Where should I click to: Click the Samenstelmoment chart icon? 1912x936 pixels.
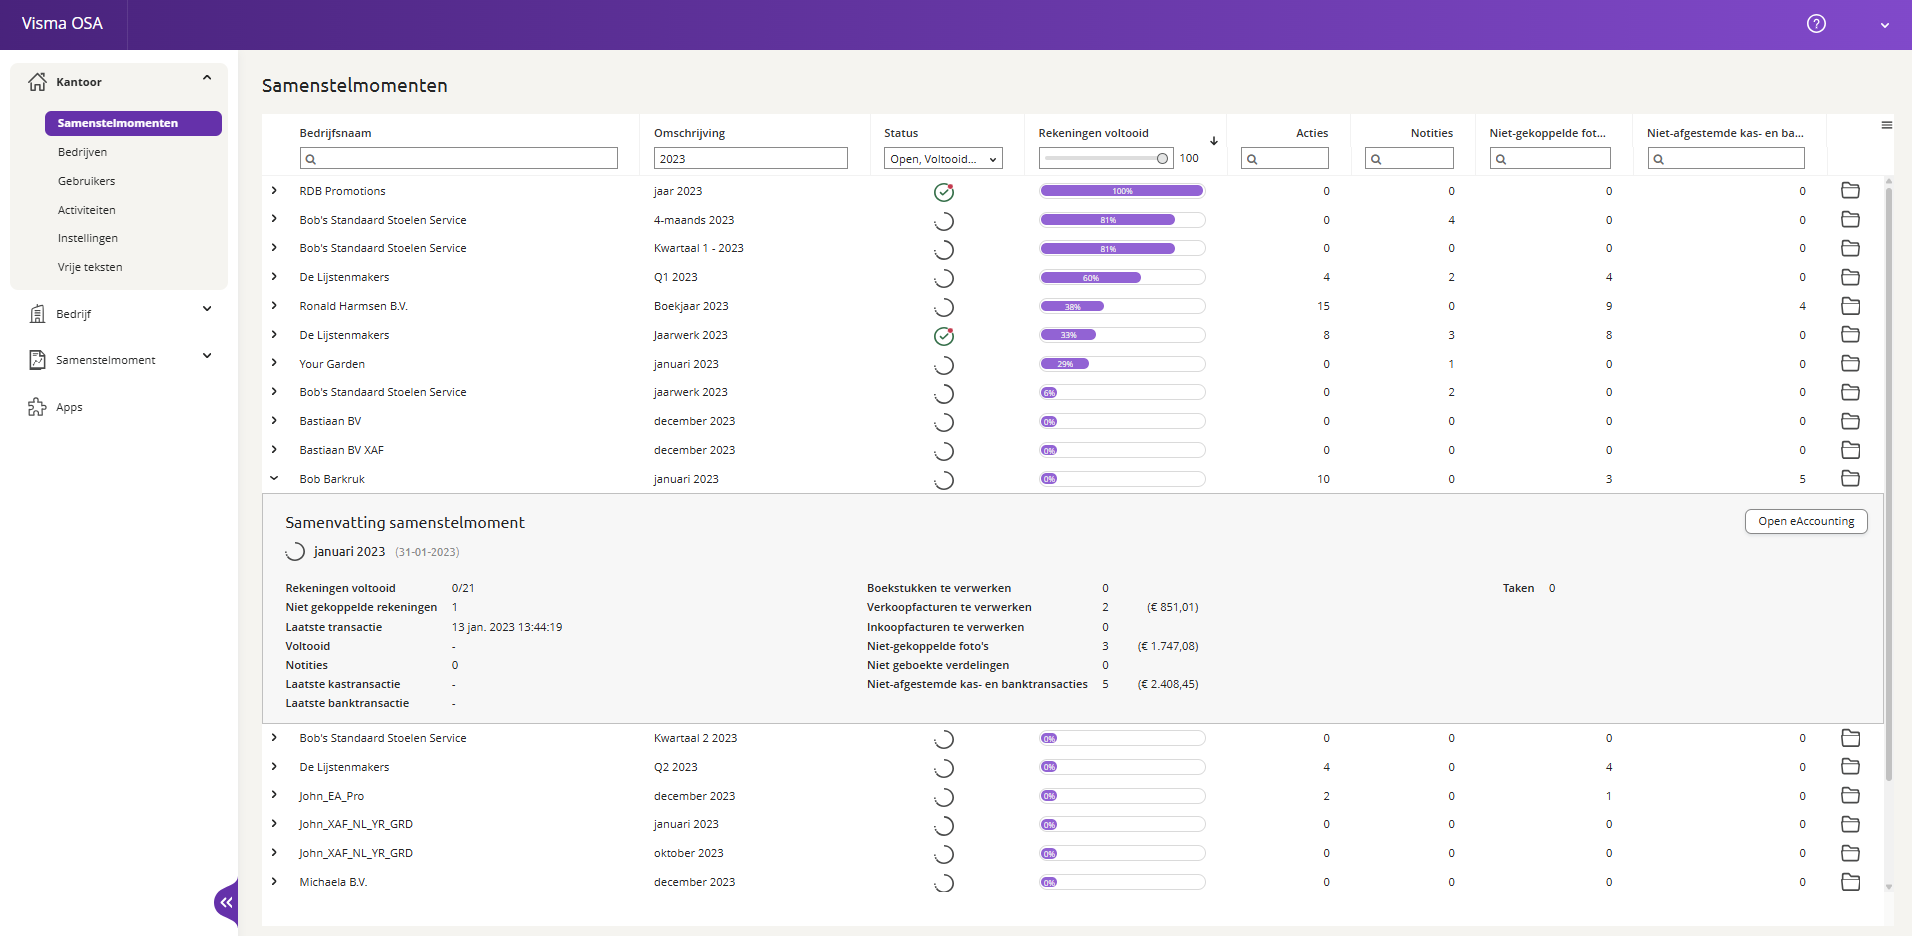tap(37, 360)
